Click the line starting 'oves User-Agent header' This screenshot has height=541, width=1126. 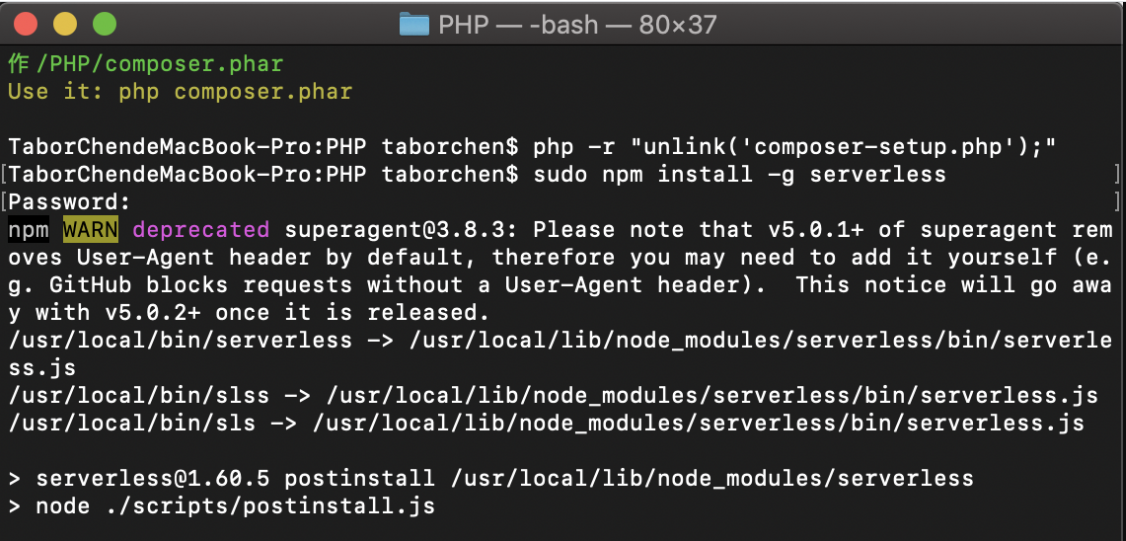[560, 257]
